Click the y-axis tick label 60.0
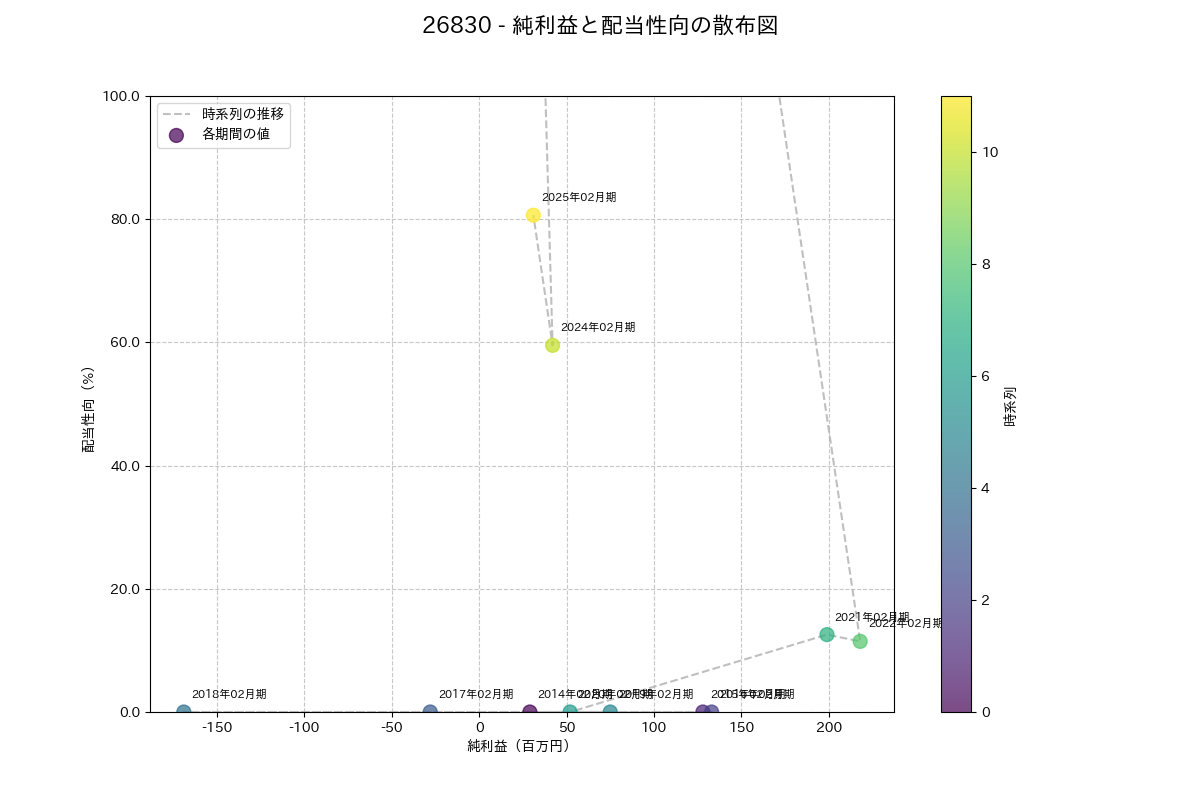 click(127, 342)
